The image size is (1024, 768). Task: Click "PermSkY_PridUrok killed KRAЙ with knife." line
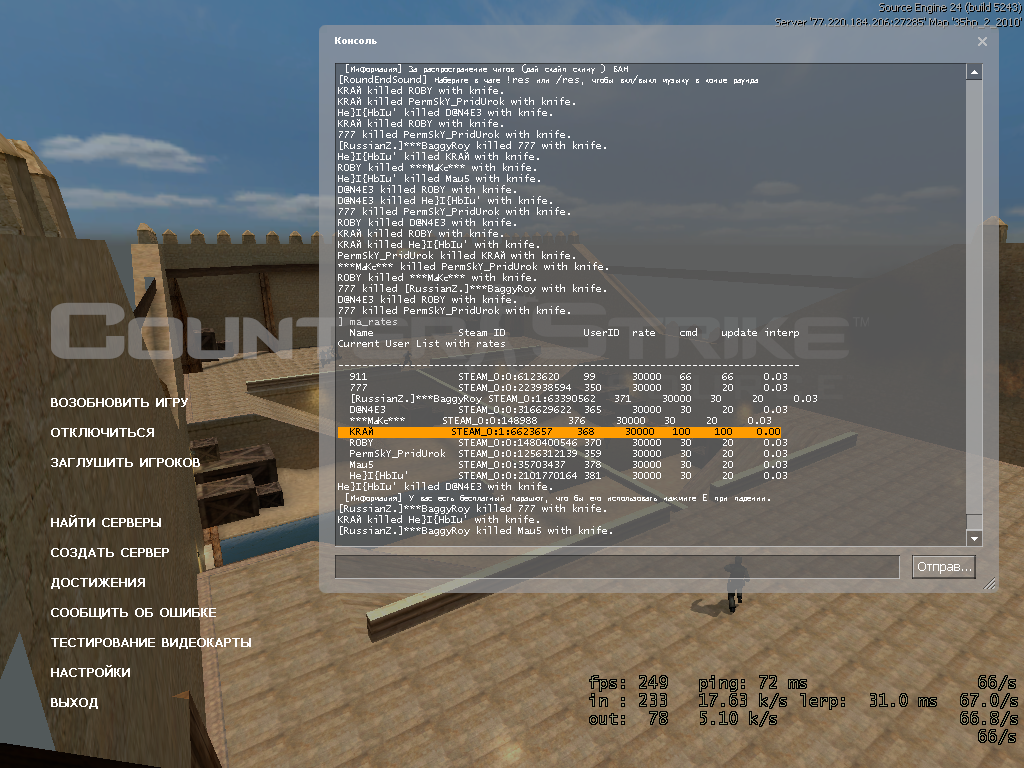point(456,256)
